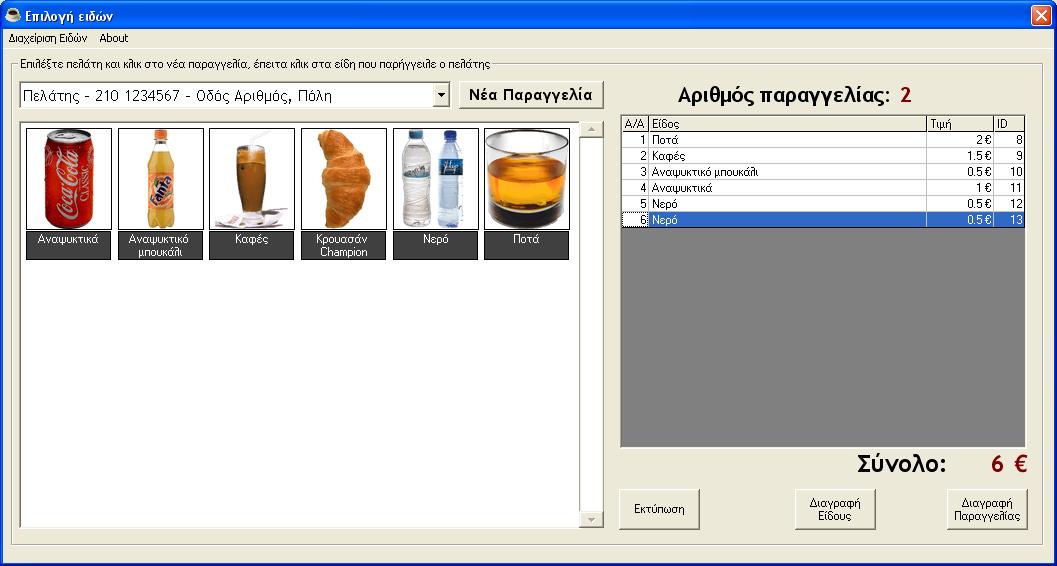Add the water bottles product image
1057x566 pixels.
tap(435, 179)
